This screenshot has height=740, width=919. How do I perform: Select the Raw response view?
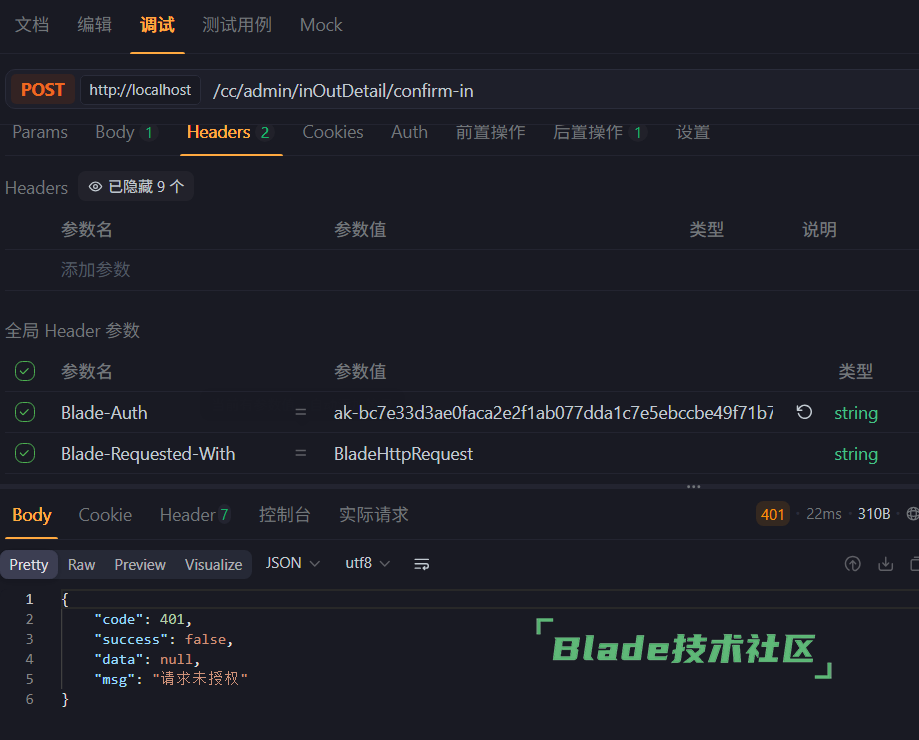pyautogui.click(x=81, y=565)
